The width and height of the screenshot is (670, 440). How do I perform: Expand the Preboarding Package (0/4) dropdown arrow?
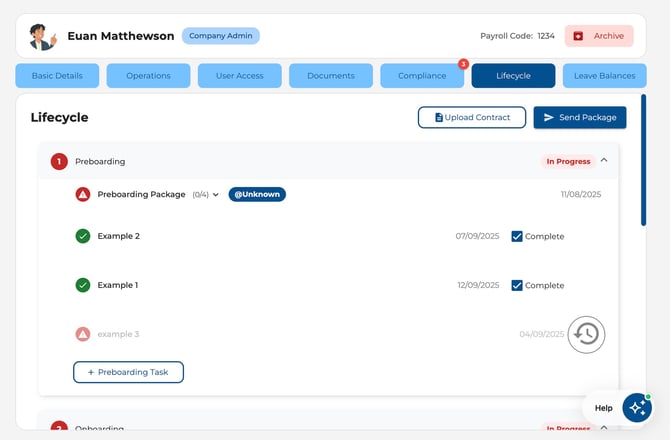tap(216, 195)
